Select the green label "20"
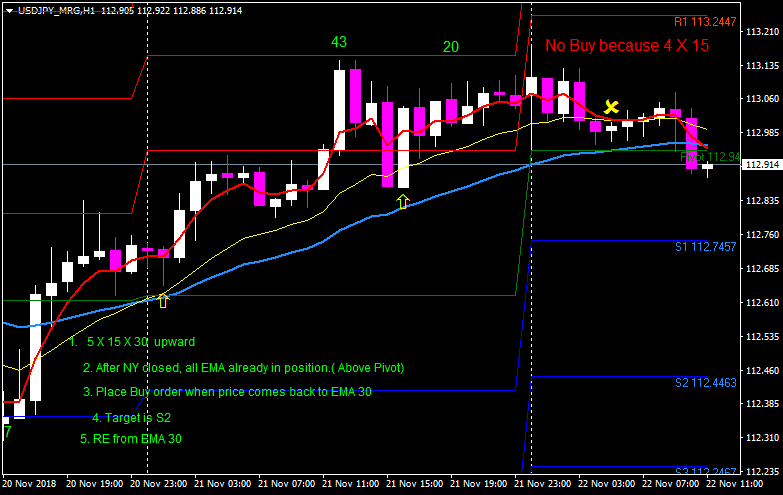 (x=450, y=47)
